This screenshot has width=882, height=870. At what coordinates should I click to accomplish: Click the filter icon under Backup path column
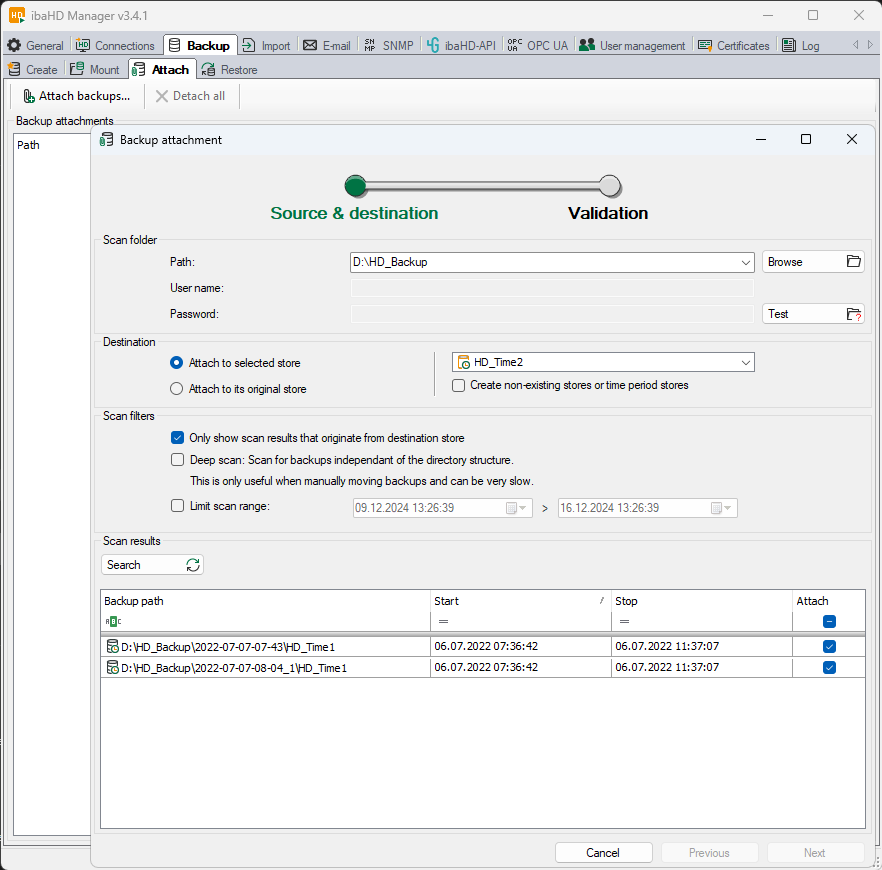(112, 621)
